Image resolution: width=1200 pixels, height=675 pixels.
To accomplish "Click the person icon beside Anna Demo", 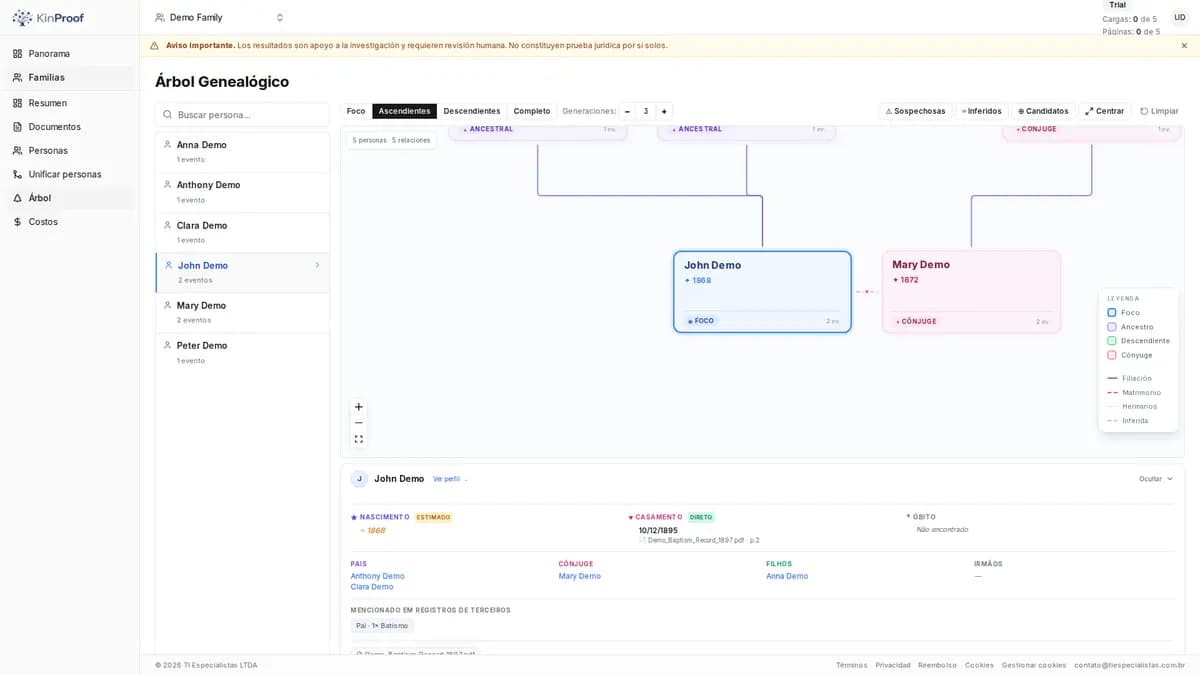I will tap(168, 145).
